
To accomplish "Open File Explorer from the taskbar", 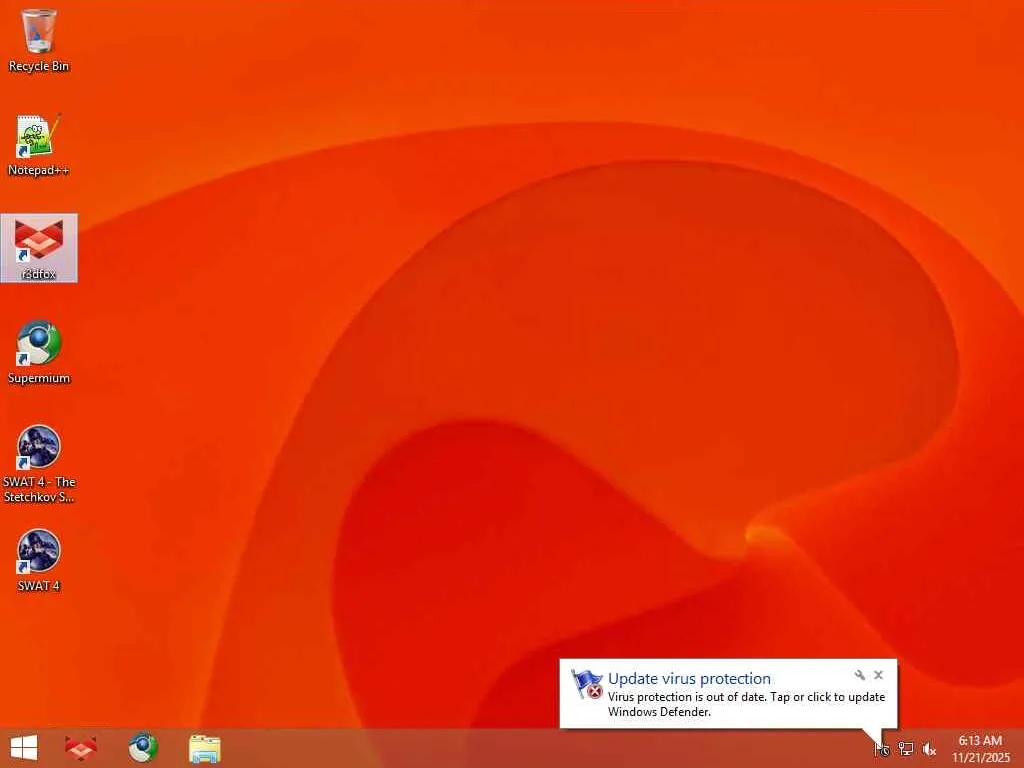I will 204,748.
